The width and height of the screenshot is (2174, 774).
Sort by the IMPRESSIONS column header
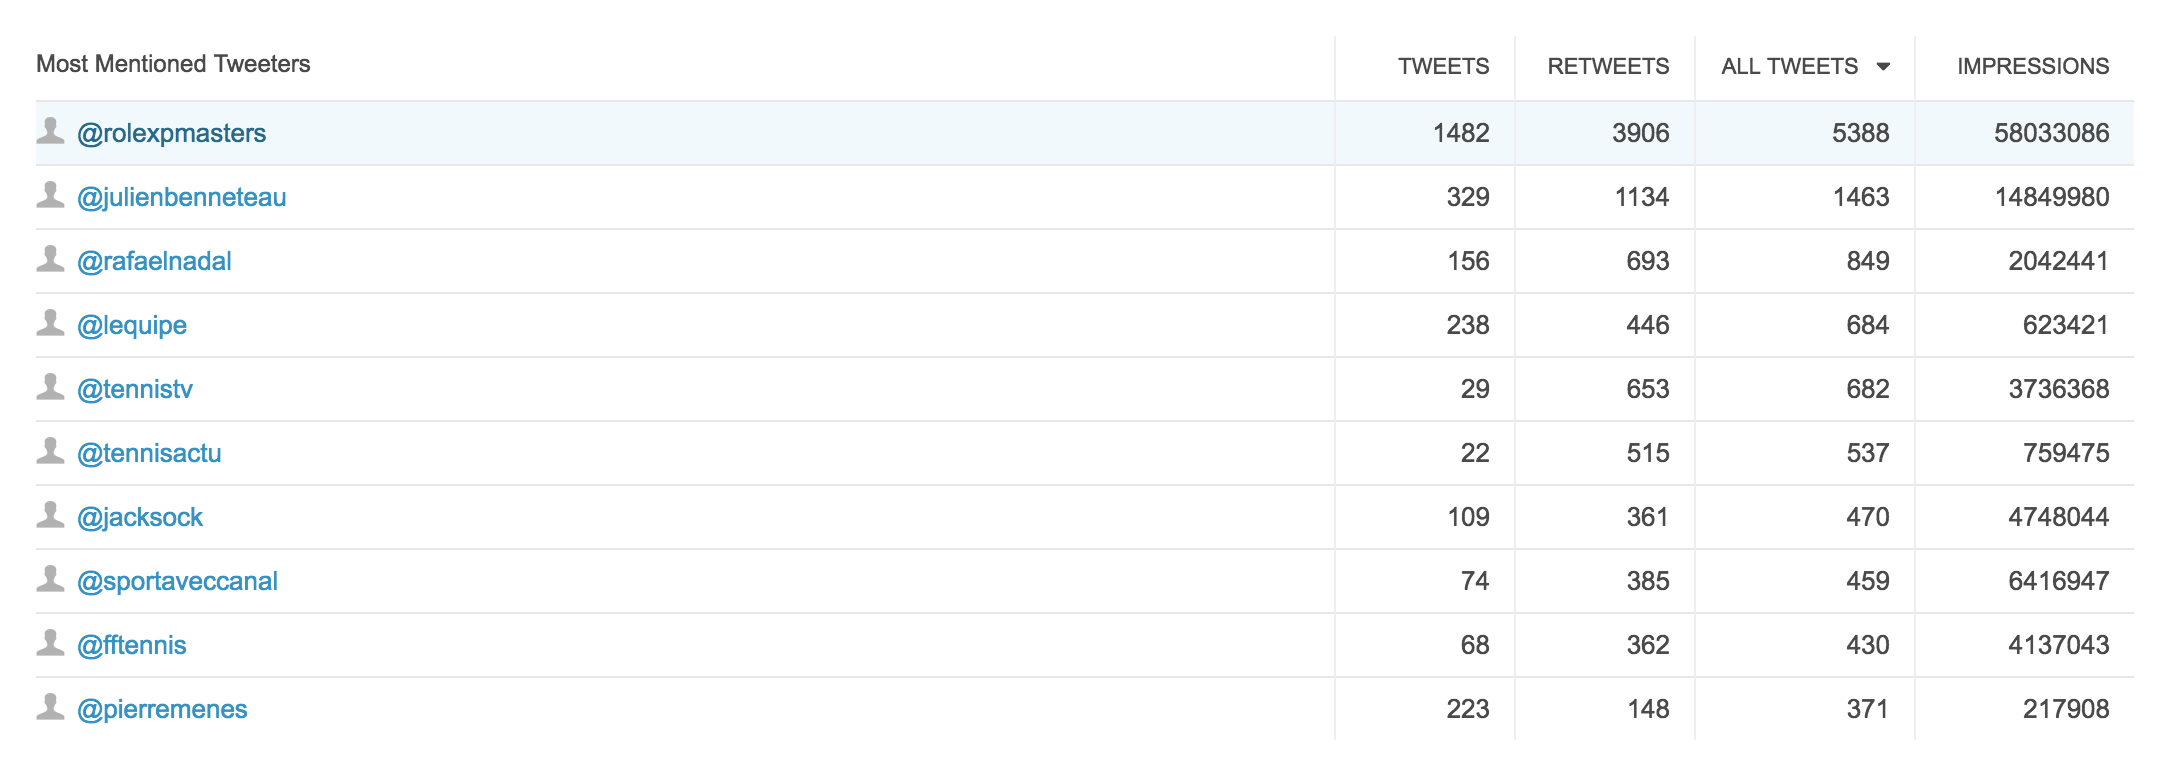[x=2032, y=67]
